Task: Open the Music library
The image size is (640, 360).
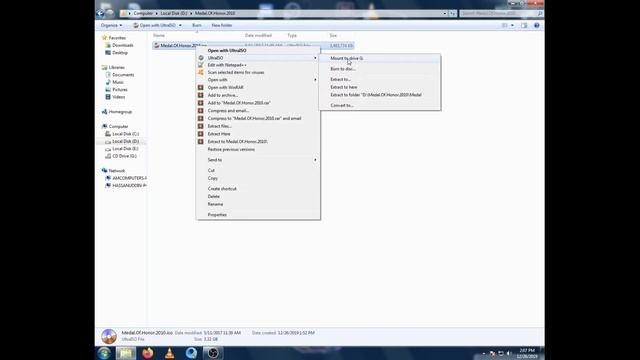Action: coord(118,82)
